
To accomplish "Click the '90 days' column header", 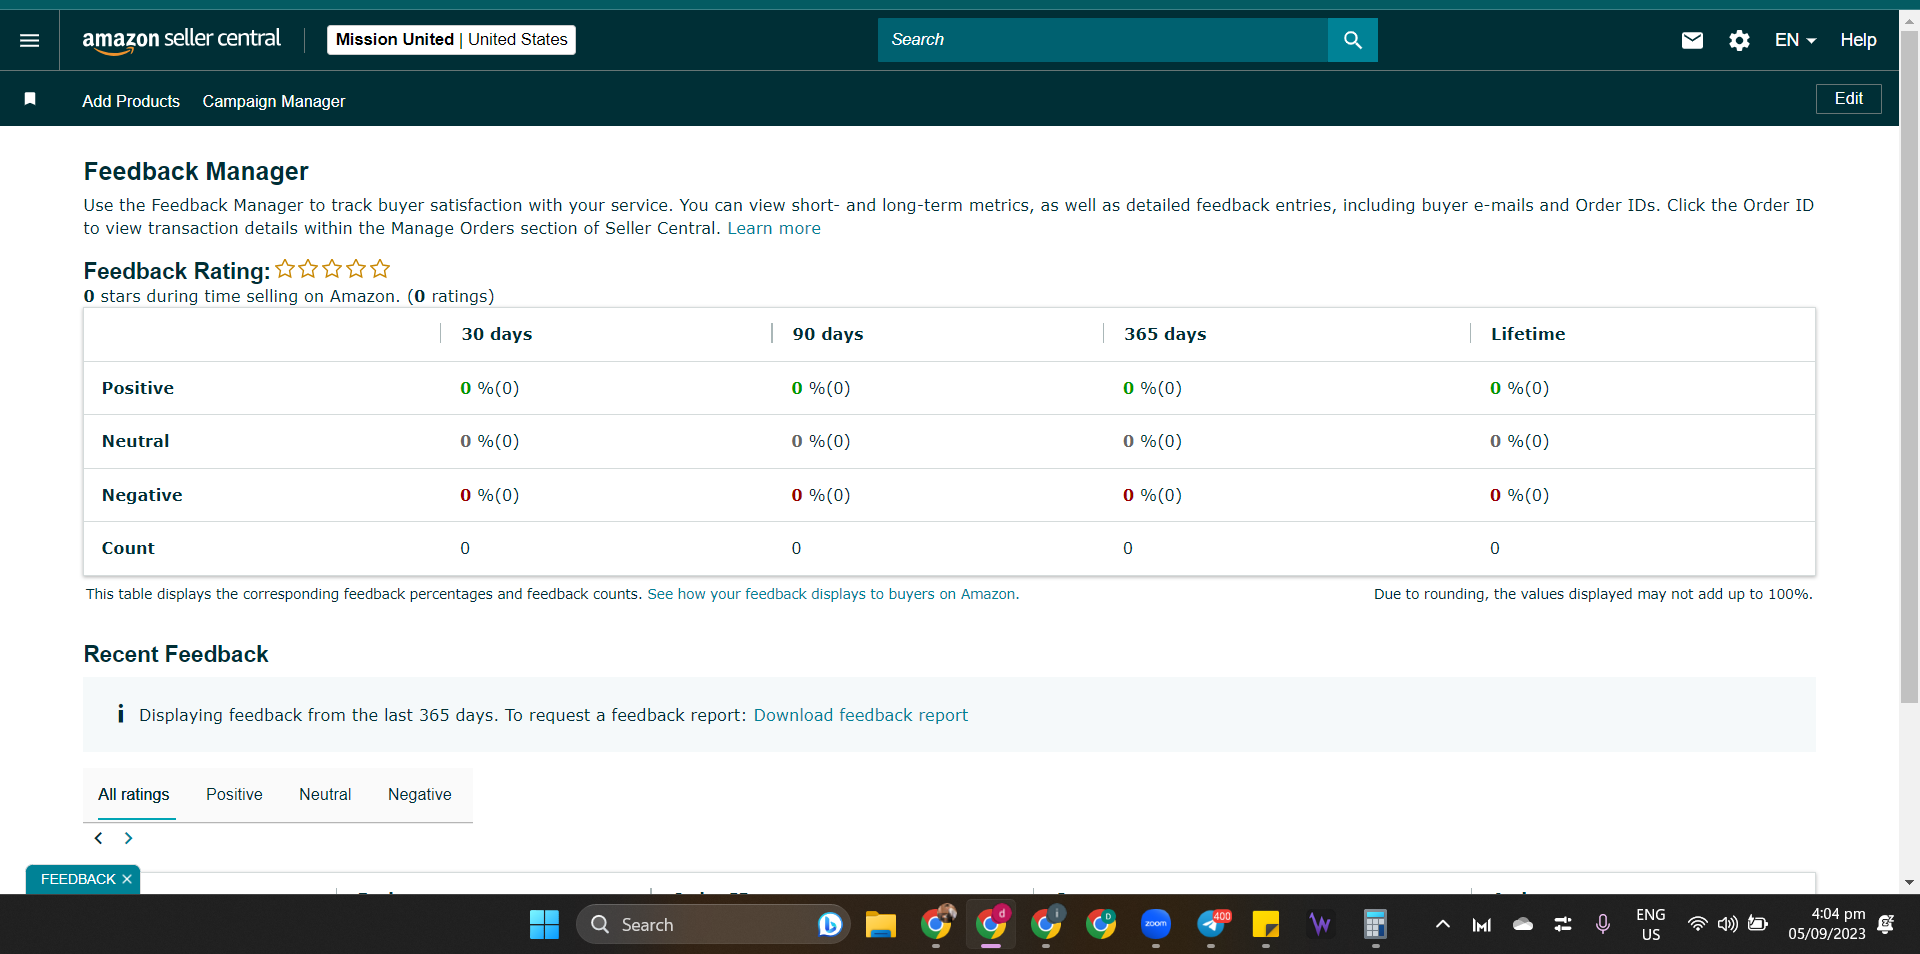I will coord(828,334).
